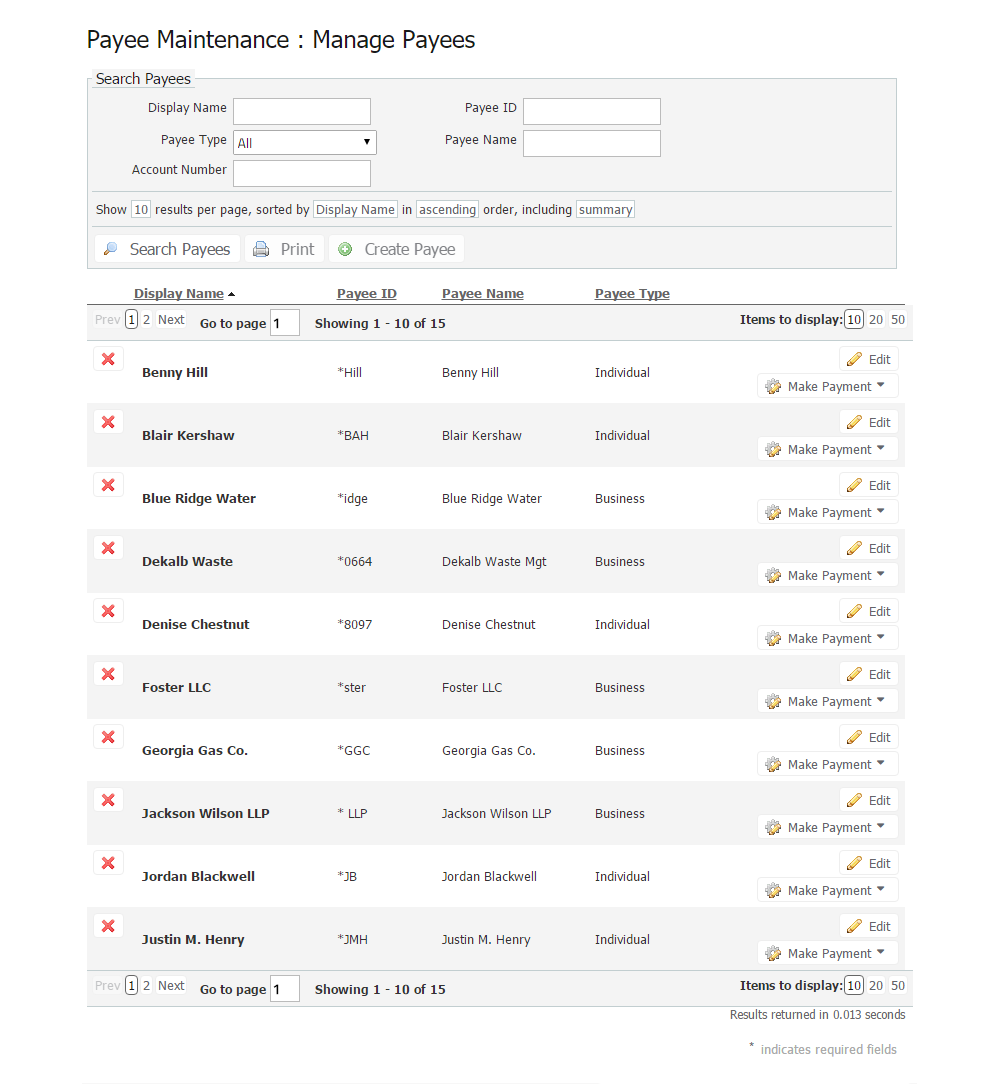This screenshot has height=1091, width=1000.
Task: Open the Payee Type dropdown
Action: [x=304, y=142]
